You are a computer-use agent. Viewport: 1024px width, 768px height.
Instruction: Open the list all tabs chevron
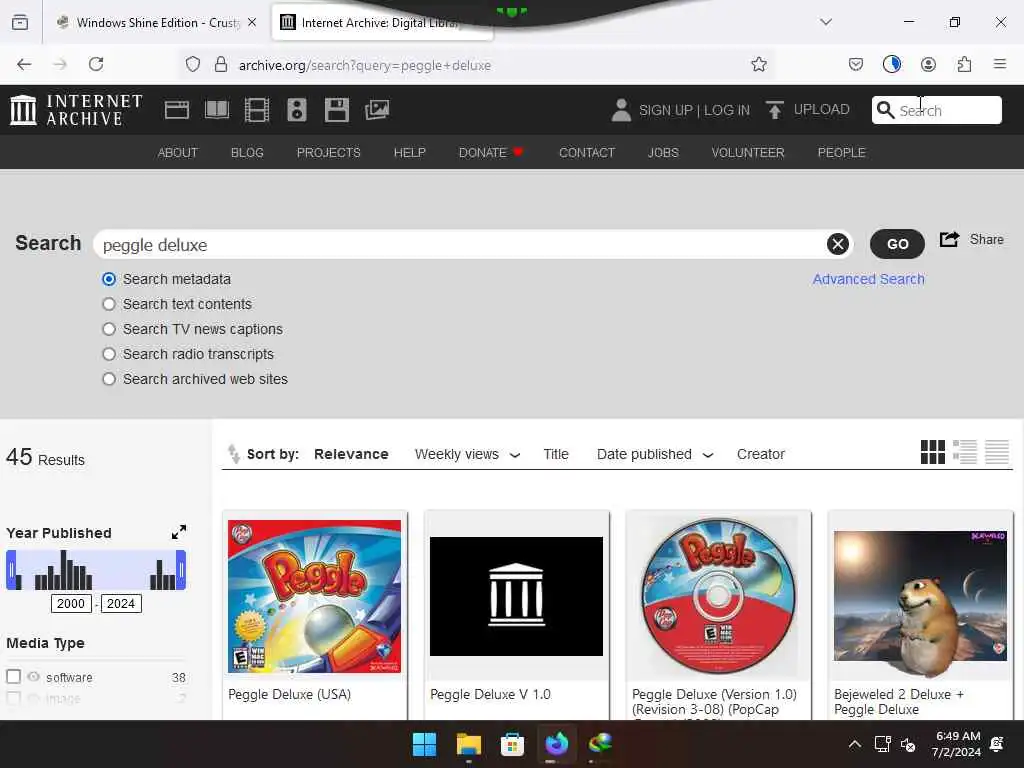tap(826, 22)
